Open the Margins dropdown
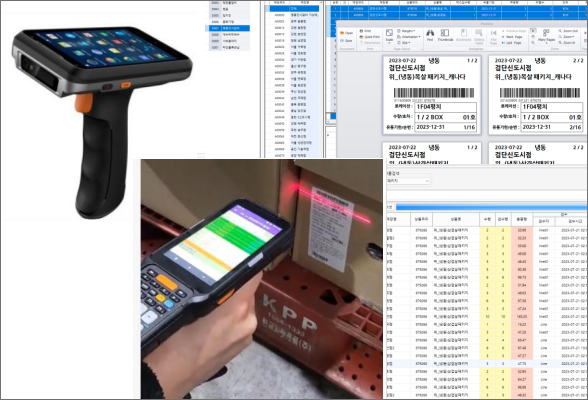 [x=406, y=31]
